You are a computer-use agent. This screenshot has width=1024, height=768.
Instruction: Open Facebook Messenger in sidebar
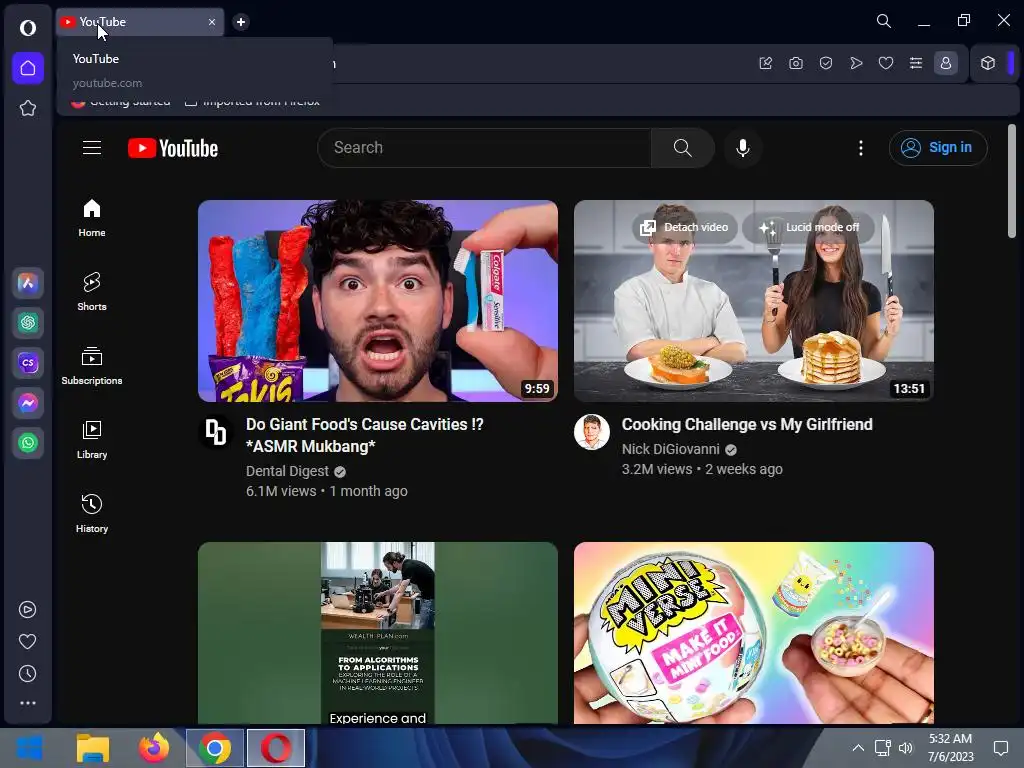(27, 403)
